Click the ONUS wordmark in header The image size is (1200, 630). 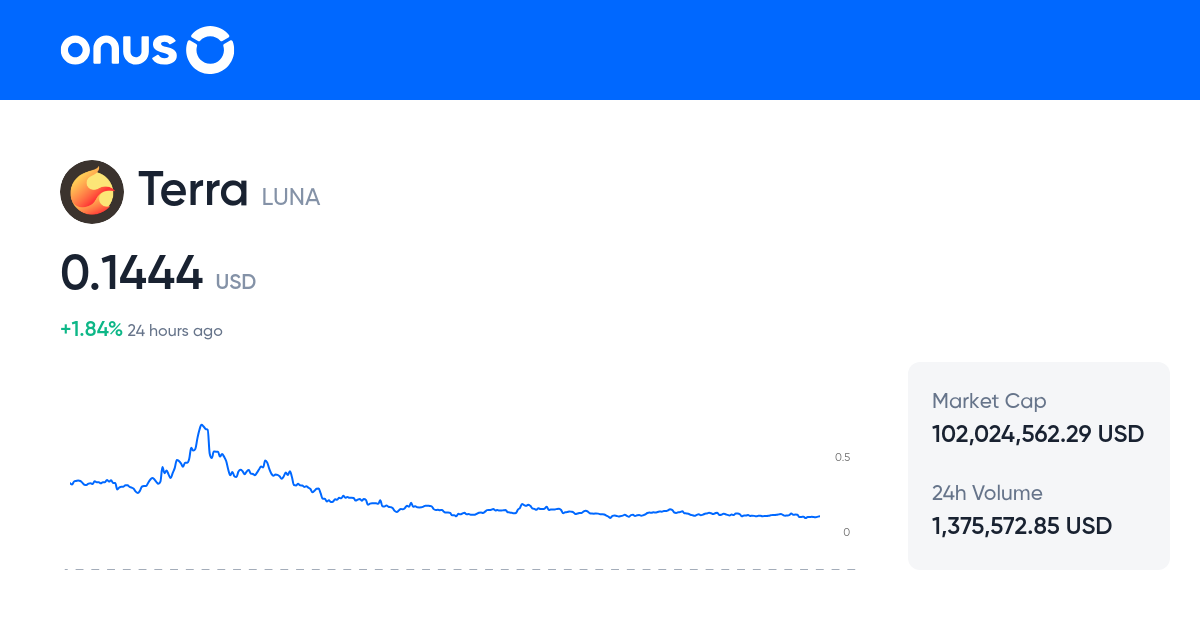(118, 50)
